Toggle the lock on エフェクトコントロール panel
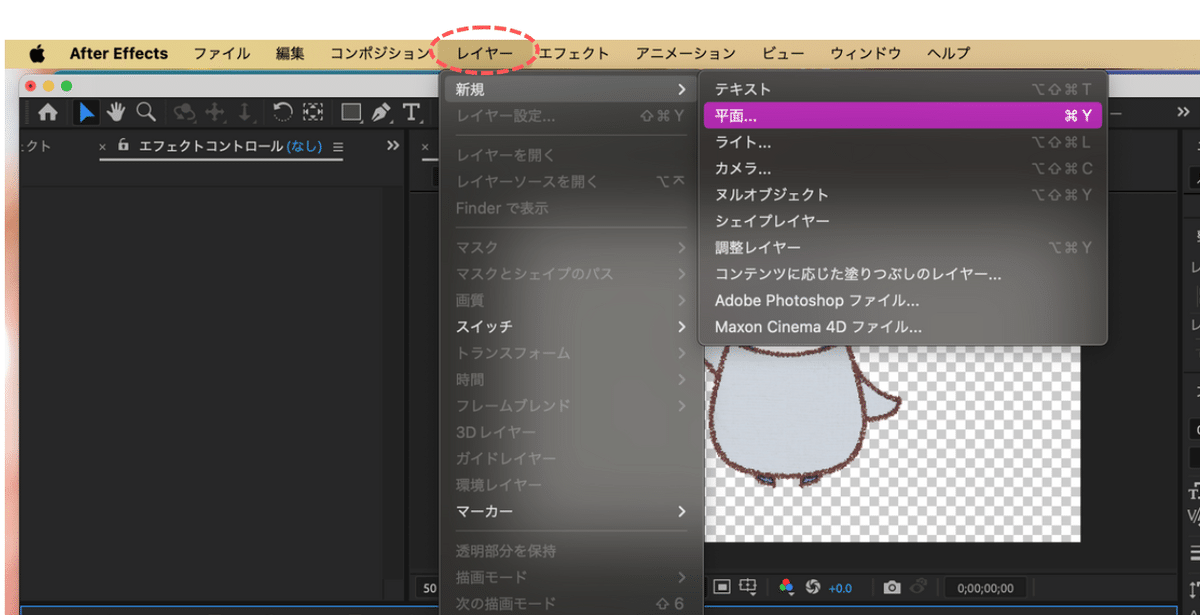The height and width of the screenshot is (615, 1200). pos(124,146)
